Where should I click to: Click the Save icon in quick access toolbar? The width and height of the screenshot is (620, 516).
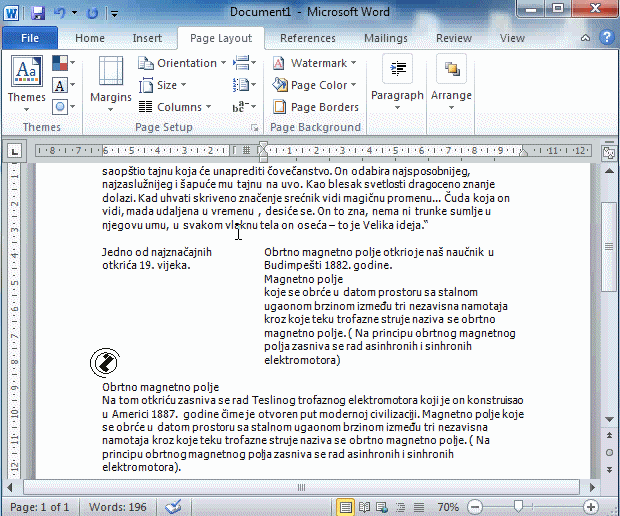[38, 13]
